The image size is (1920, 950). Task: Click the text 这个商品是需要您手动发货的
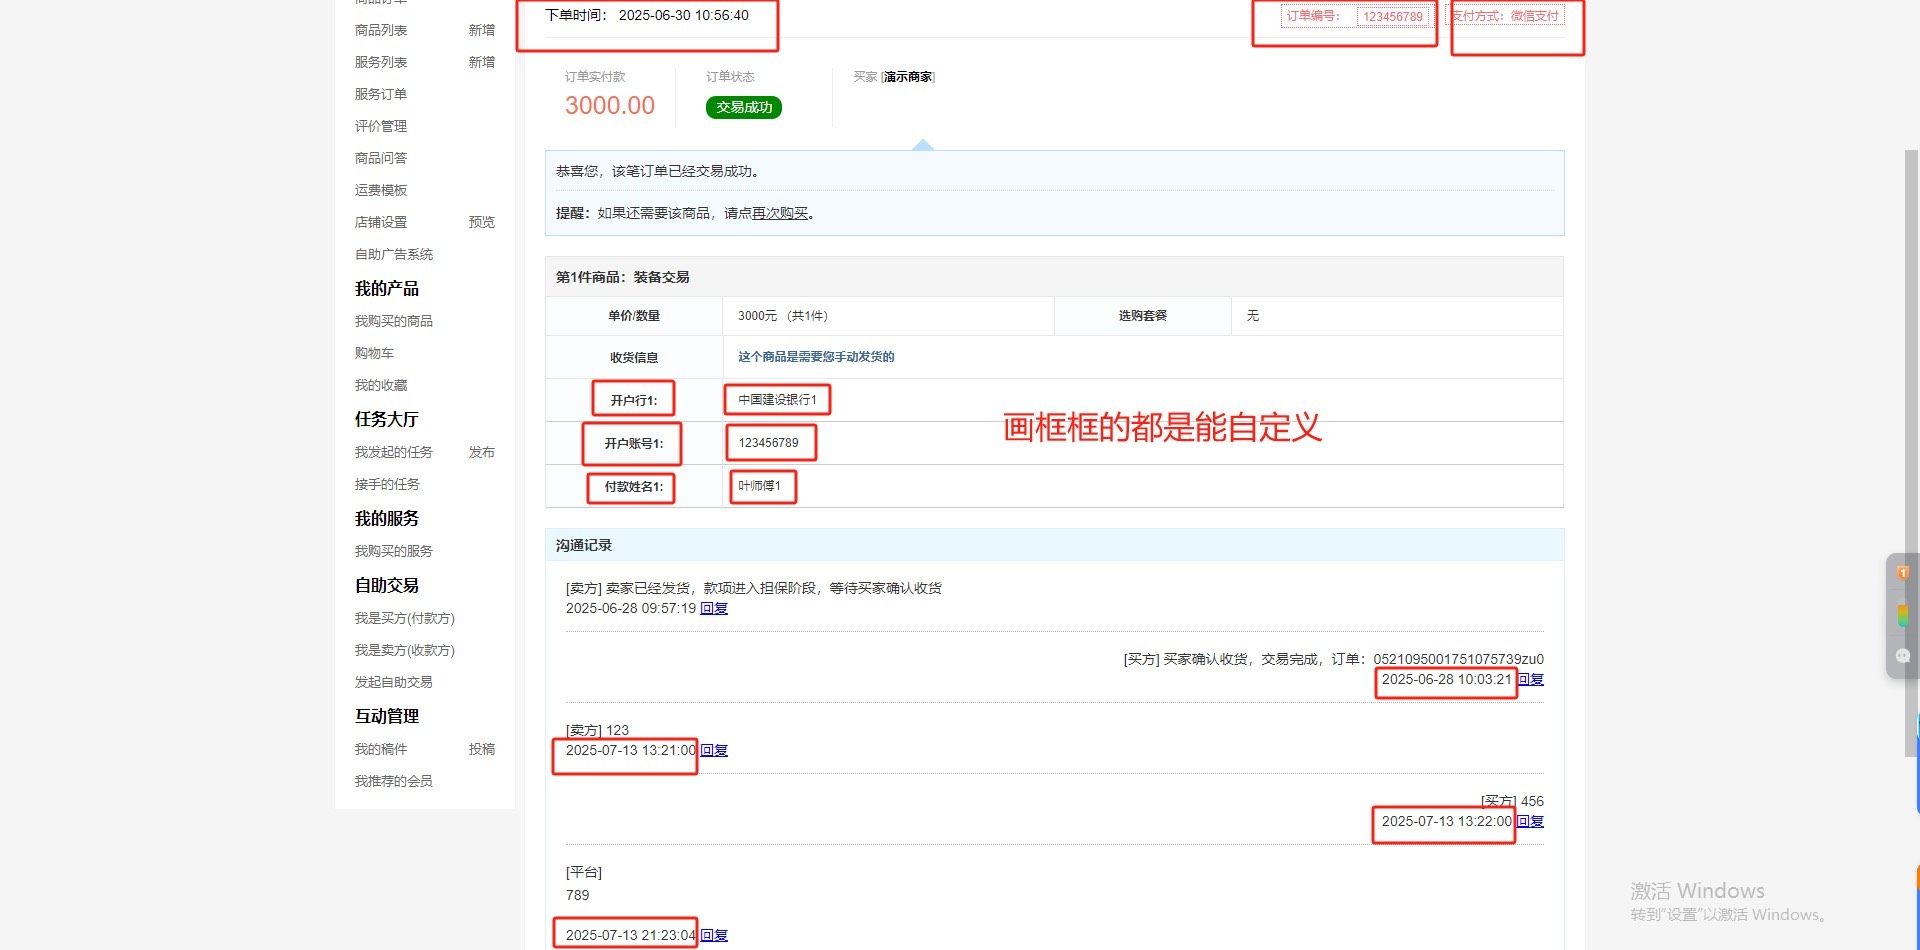pyautogui.click(x=816, y=357)
